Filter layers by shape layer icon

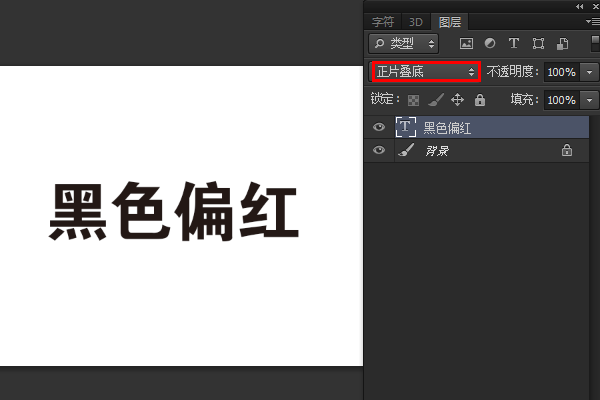[538, 43]
